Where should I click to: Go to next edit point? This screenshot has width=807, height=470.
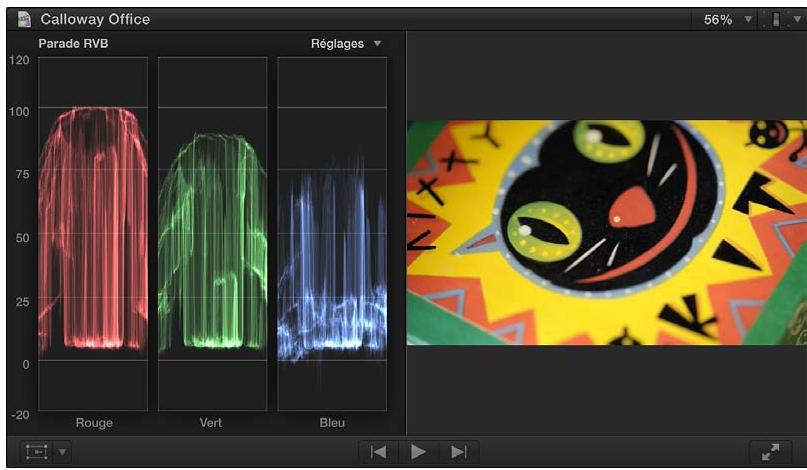click(x=459, y=452)
